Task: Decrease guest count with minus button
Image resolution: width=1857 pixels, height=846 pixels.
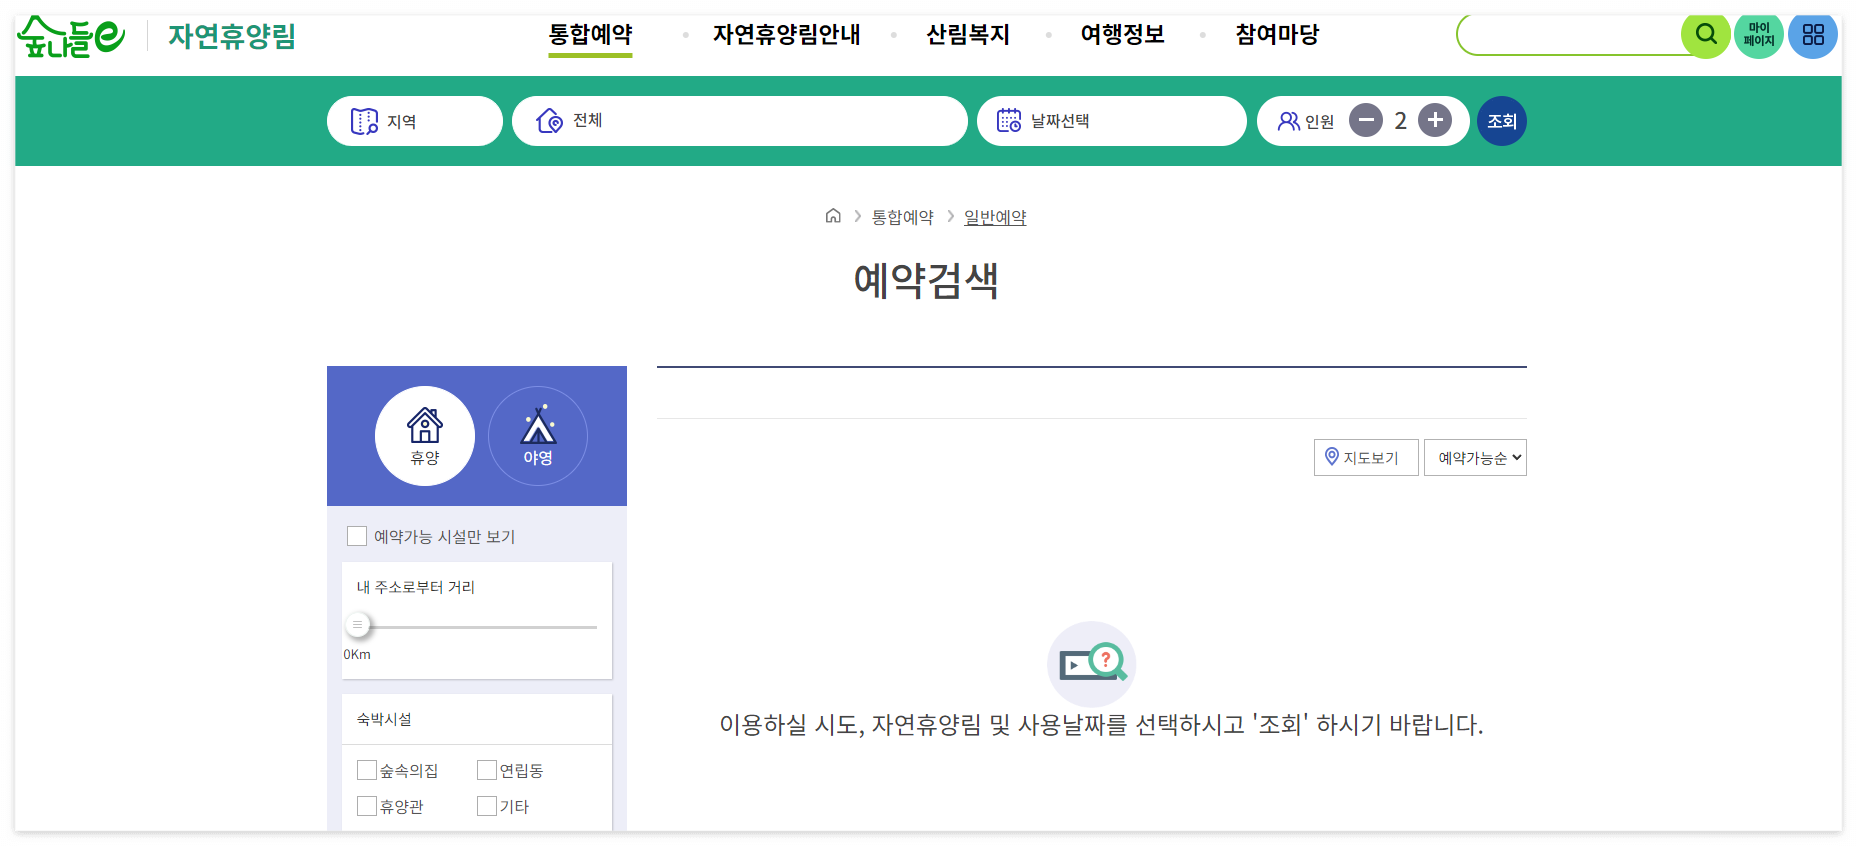Action: pos(1366,121)
